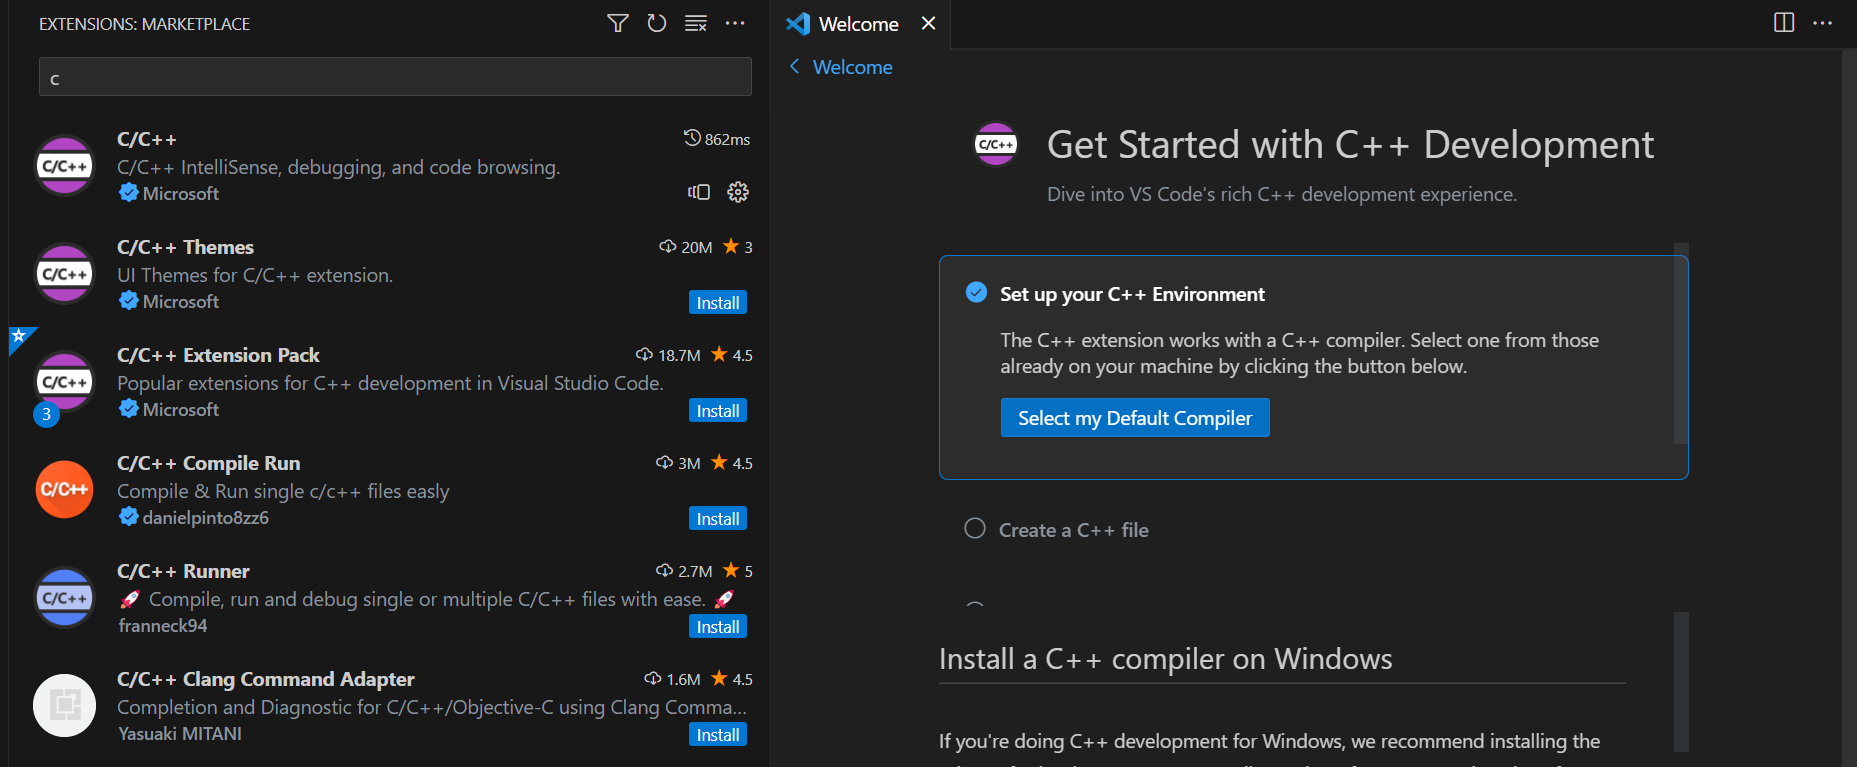Image resolution: width=1857 pixels, height=767 pixels.
Task: Expand the Create a C++ file step
Action: pyautogui.click(x=1073, y=530)
